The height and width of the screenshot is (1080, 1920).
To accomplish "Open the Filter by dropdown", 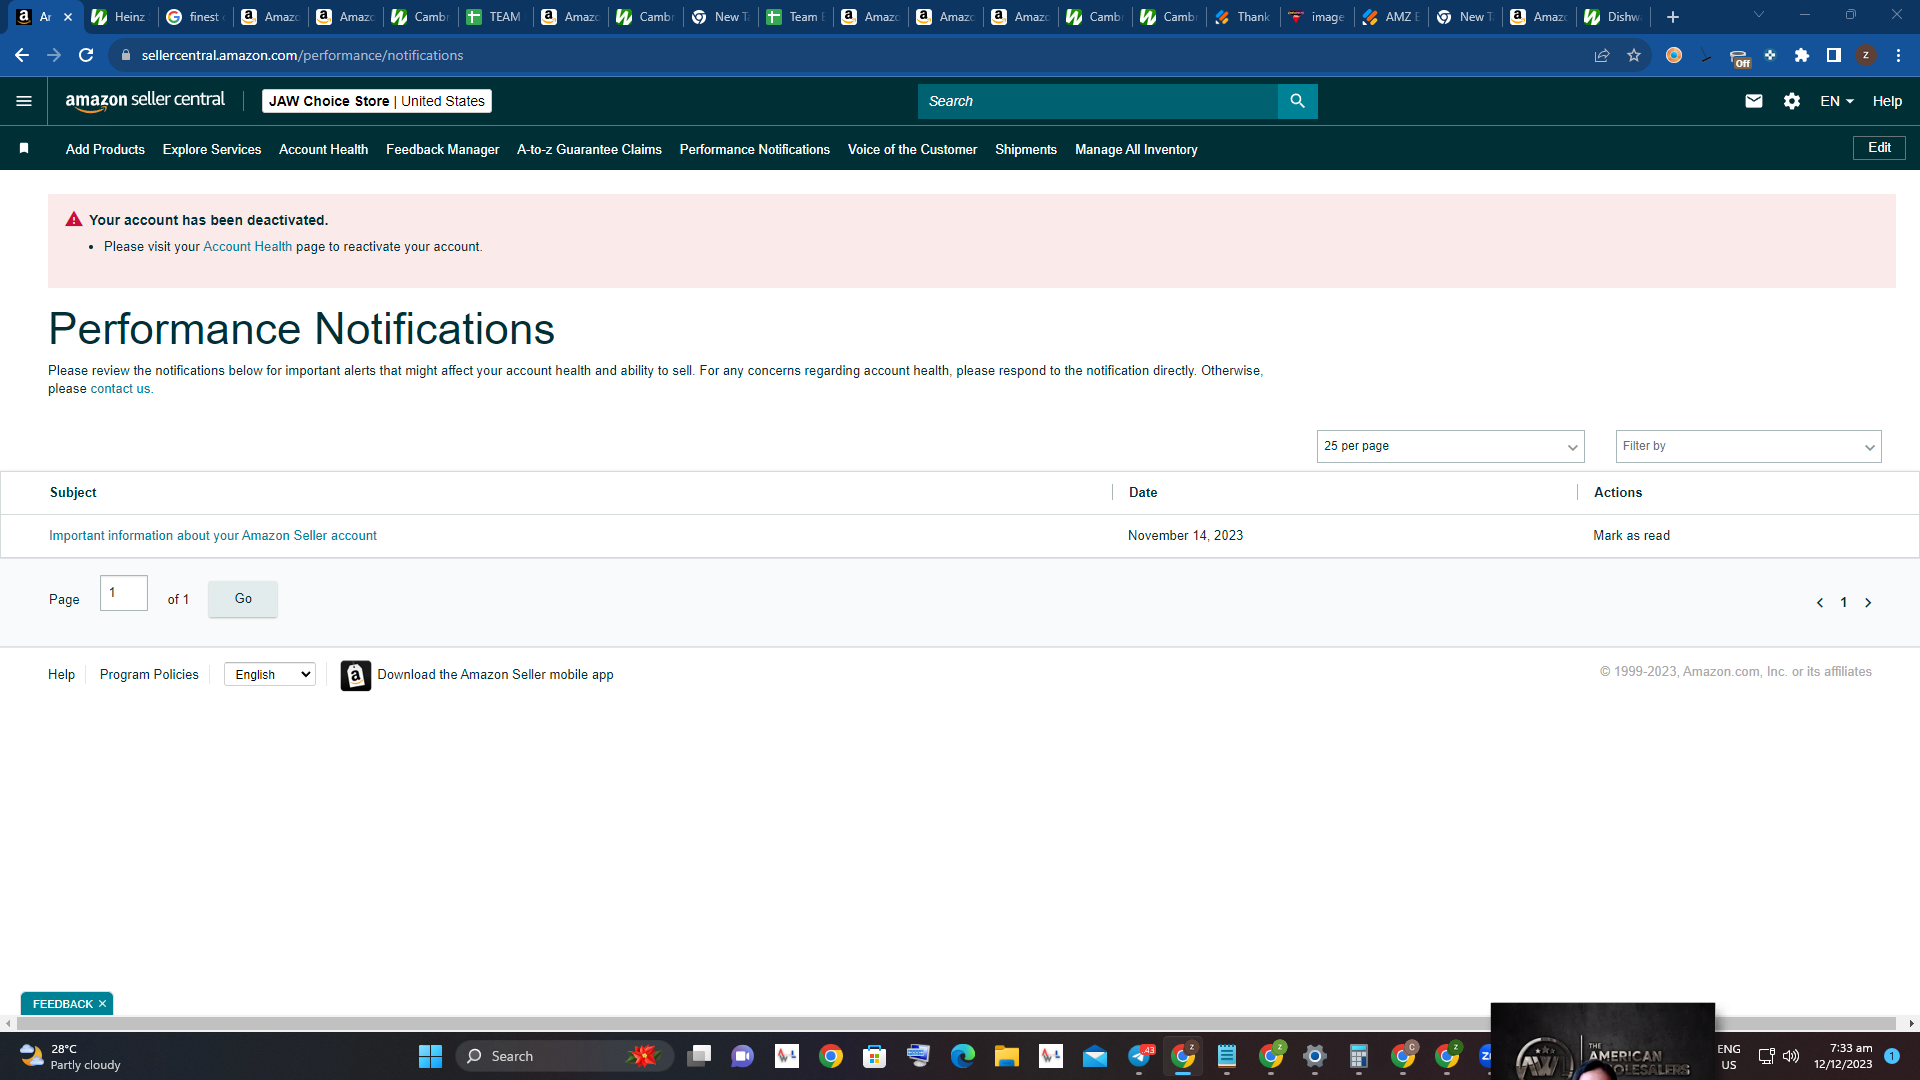I will [x=1748, y=446].
